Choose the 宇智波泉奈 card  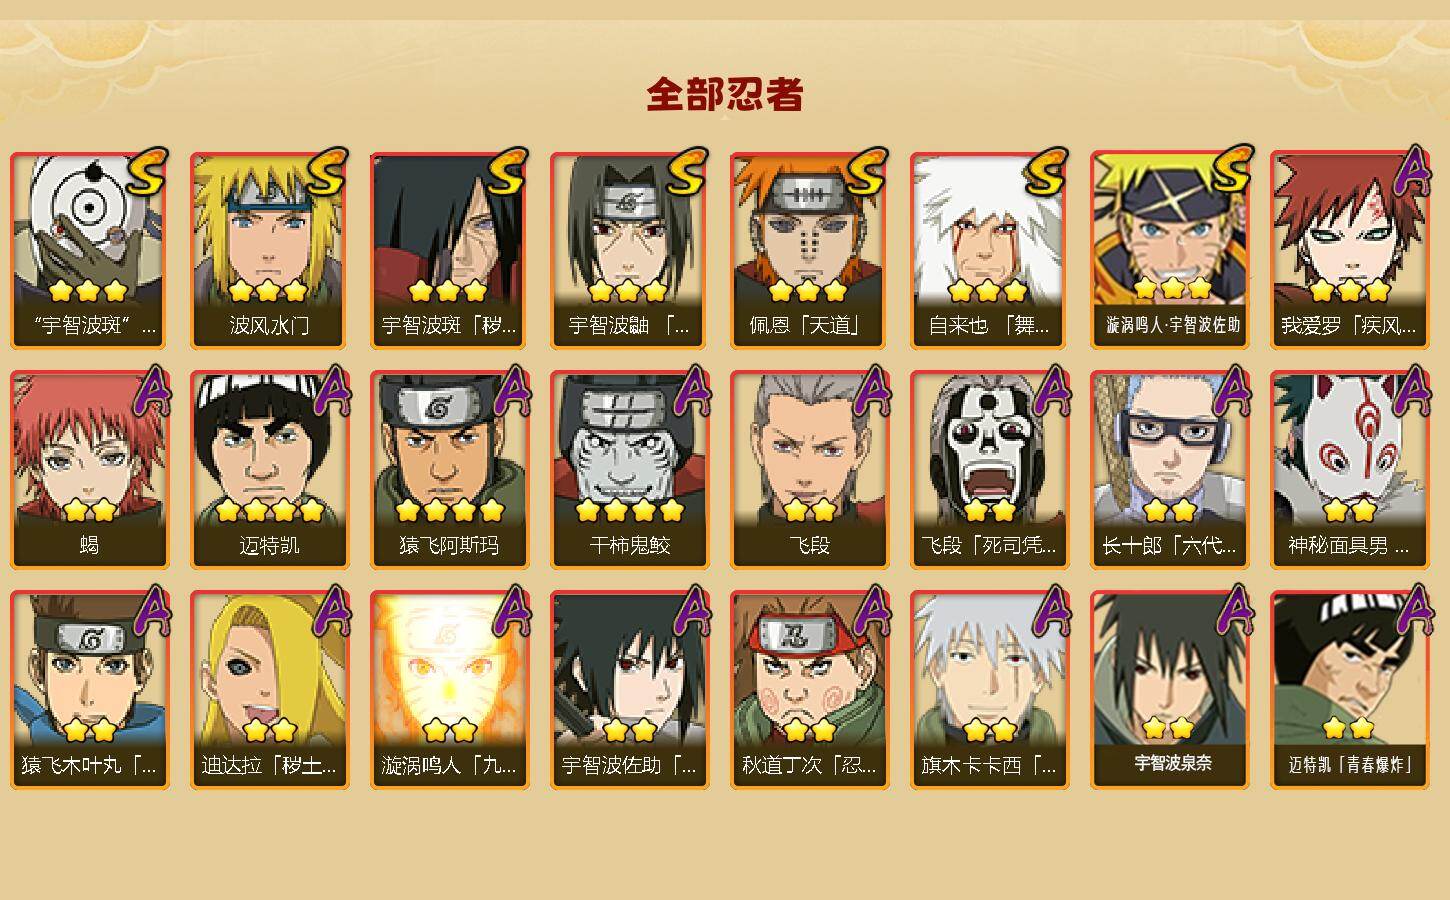coord(1169,690)
